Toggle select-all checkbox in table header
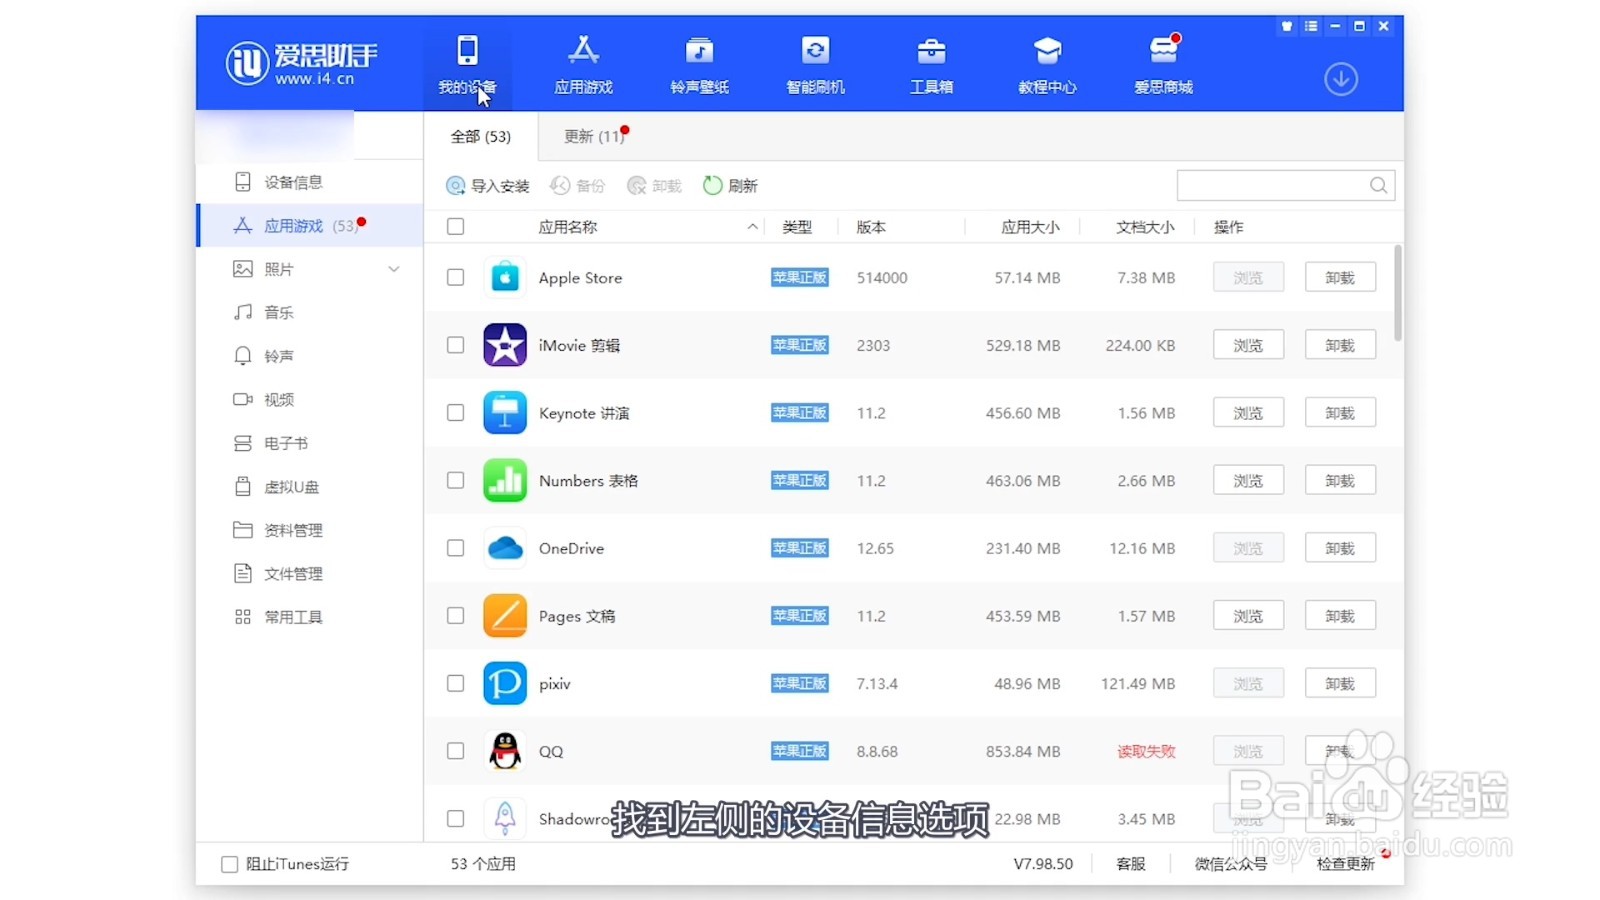This screenshot has height=900, width=1600. coord(455,227)
